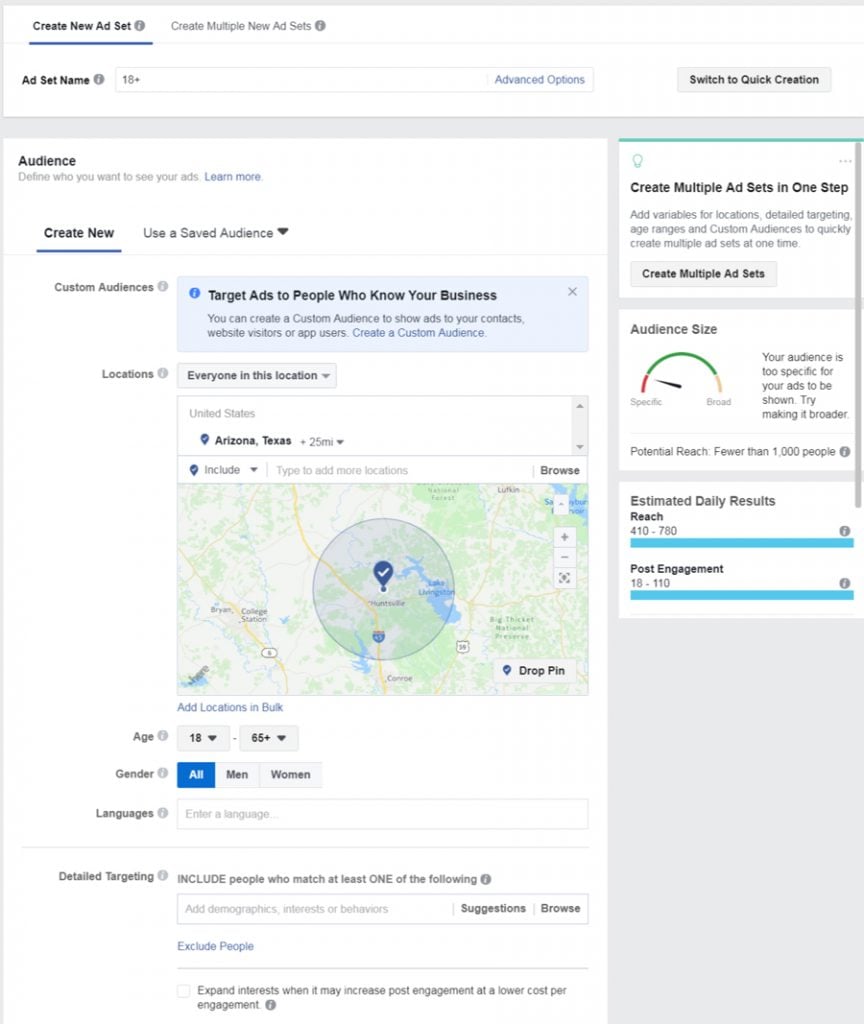Click the Detailed Targeting info icon
Viewport: 864px width, 1024px height.
point(162,876)
